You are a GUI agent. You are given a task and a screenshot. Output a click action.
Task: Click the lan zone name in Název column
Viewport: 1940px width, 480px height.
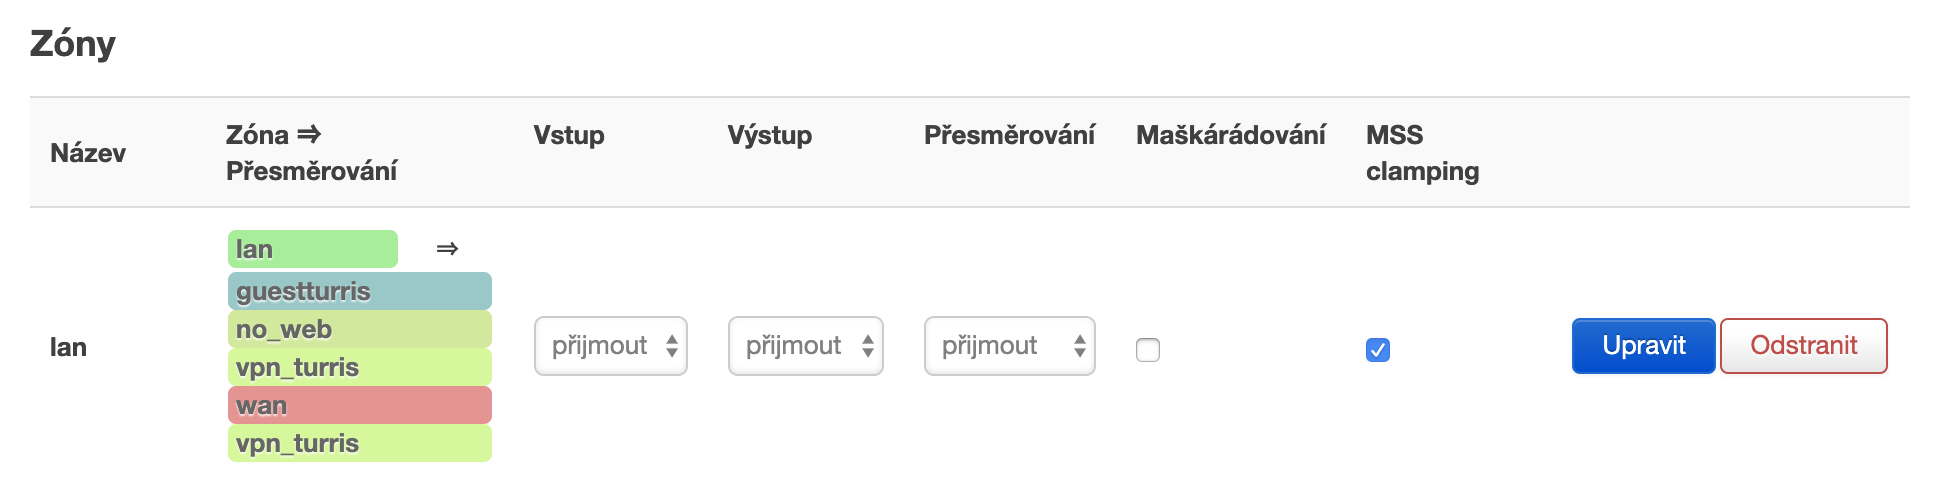(68, 347)
